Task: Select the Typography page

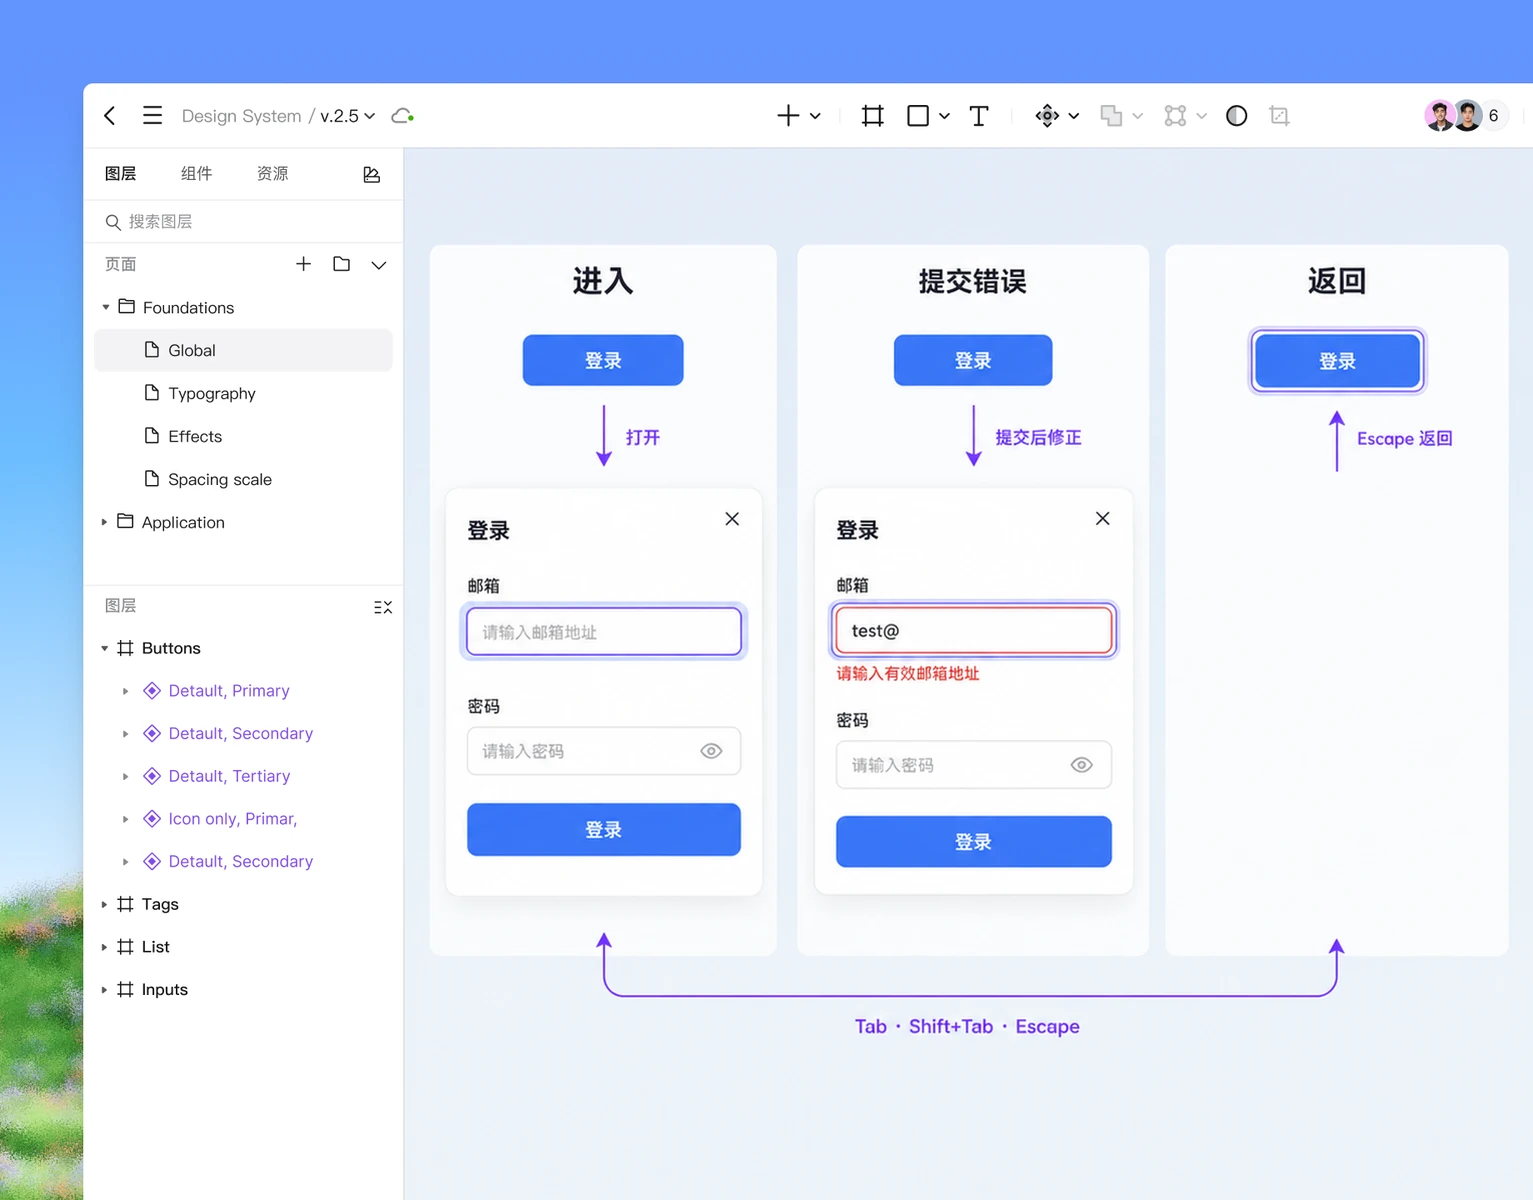Action: pos(243,393)
